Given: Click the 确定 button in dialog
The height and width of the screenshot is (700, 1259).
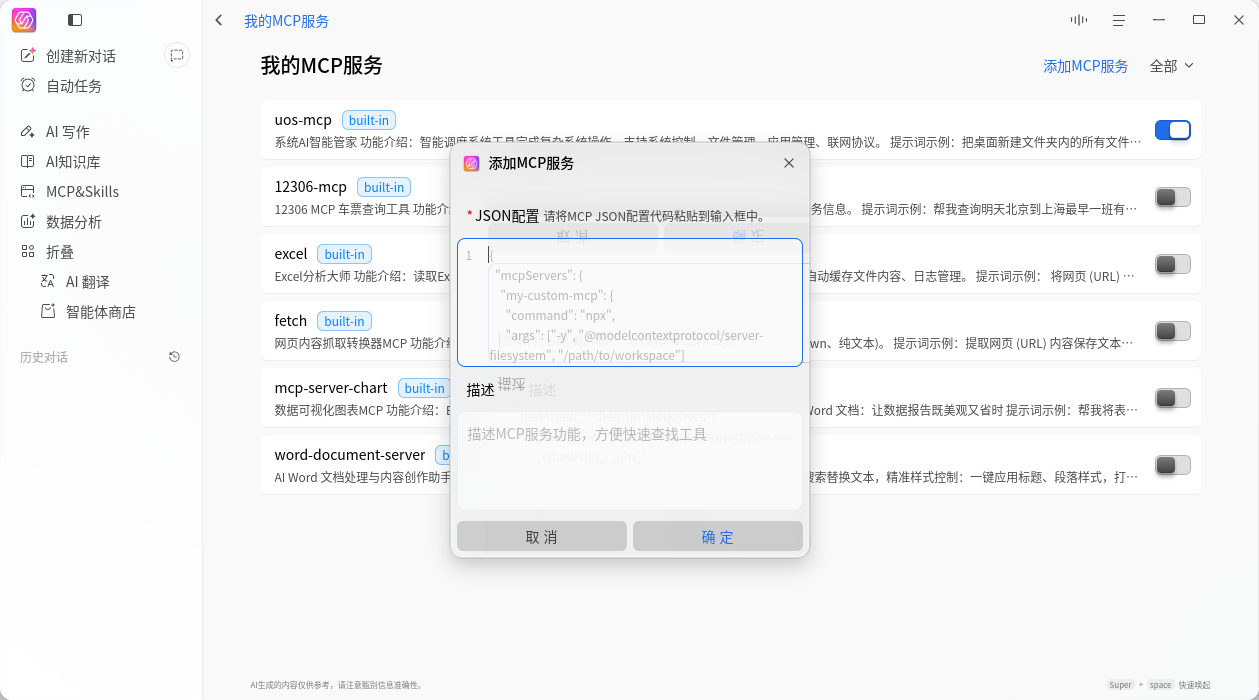Looking at the screenshot, I should [x=718, y=536].
